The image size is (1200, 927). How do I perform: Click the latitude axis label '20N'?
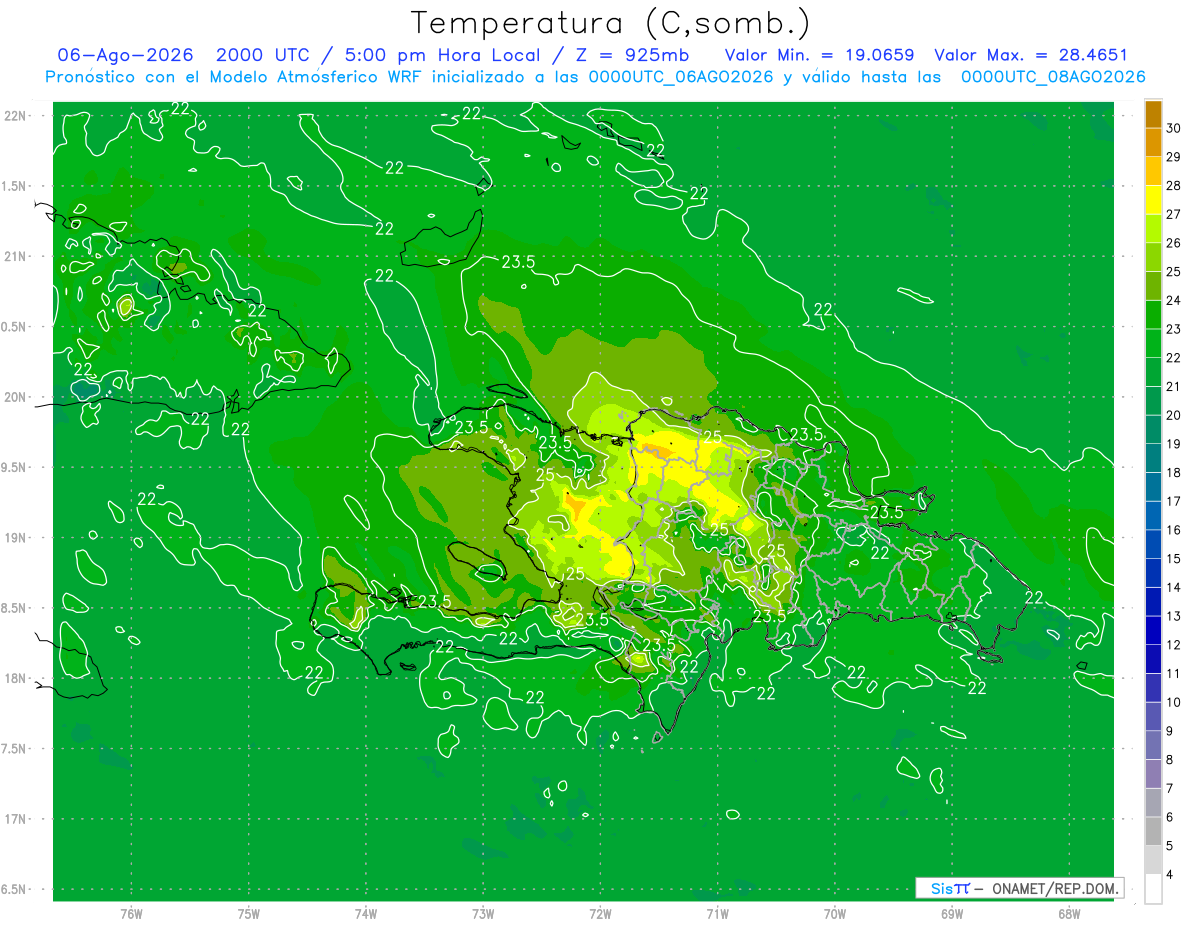[17, 397]
